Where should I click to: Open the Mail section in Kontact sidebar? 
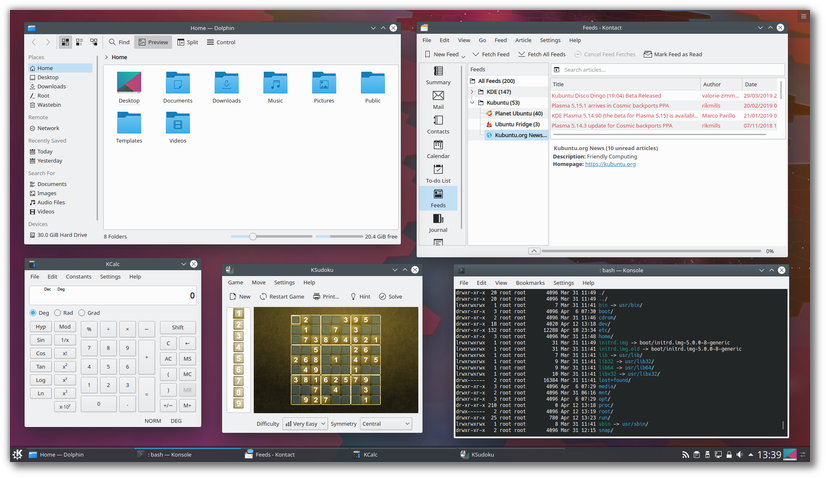pyautogui.click(x=438, y=98)
